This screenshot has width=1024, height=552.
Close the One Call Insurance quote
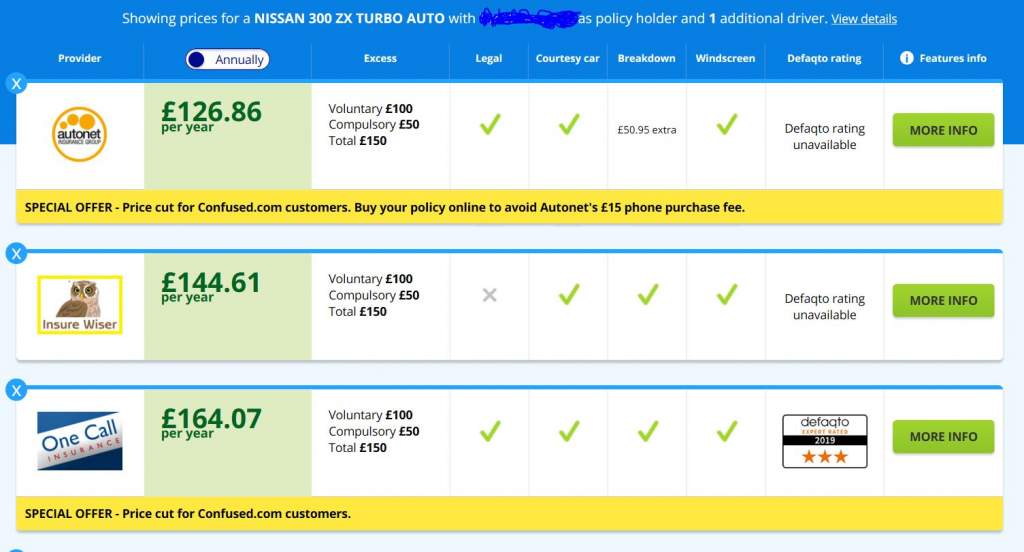click(x=16, y=390)
